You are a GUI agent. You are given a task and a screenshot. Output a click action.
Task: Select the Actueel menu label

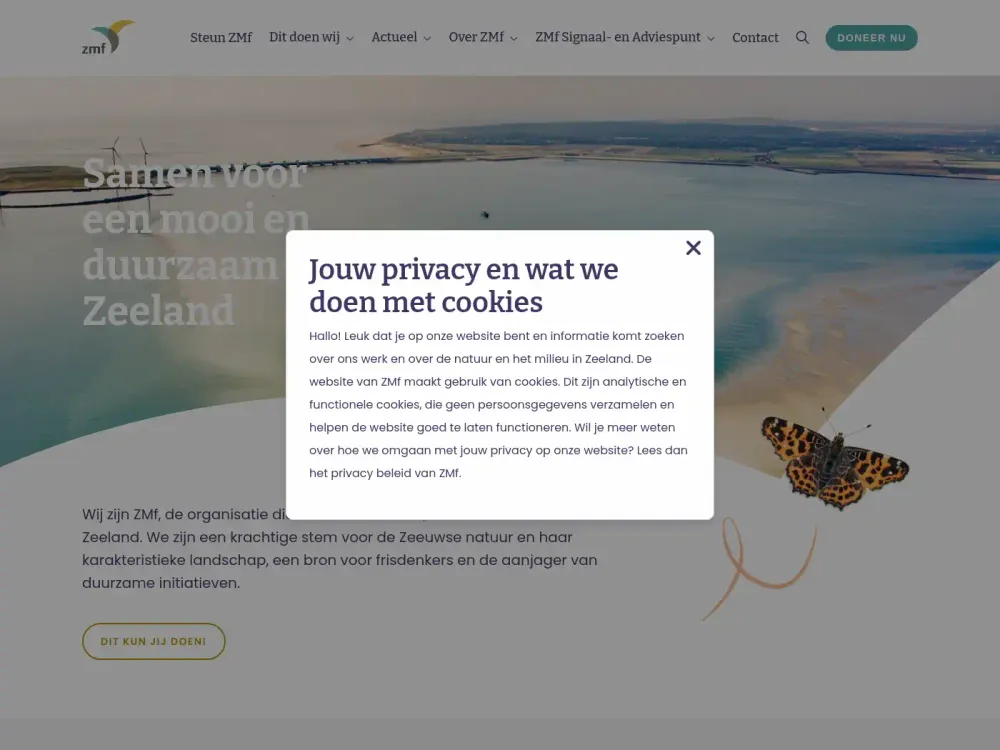[x=394, y=37]
